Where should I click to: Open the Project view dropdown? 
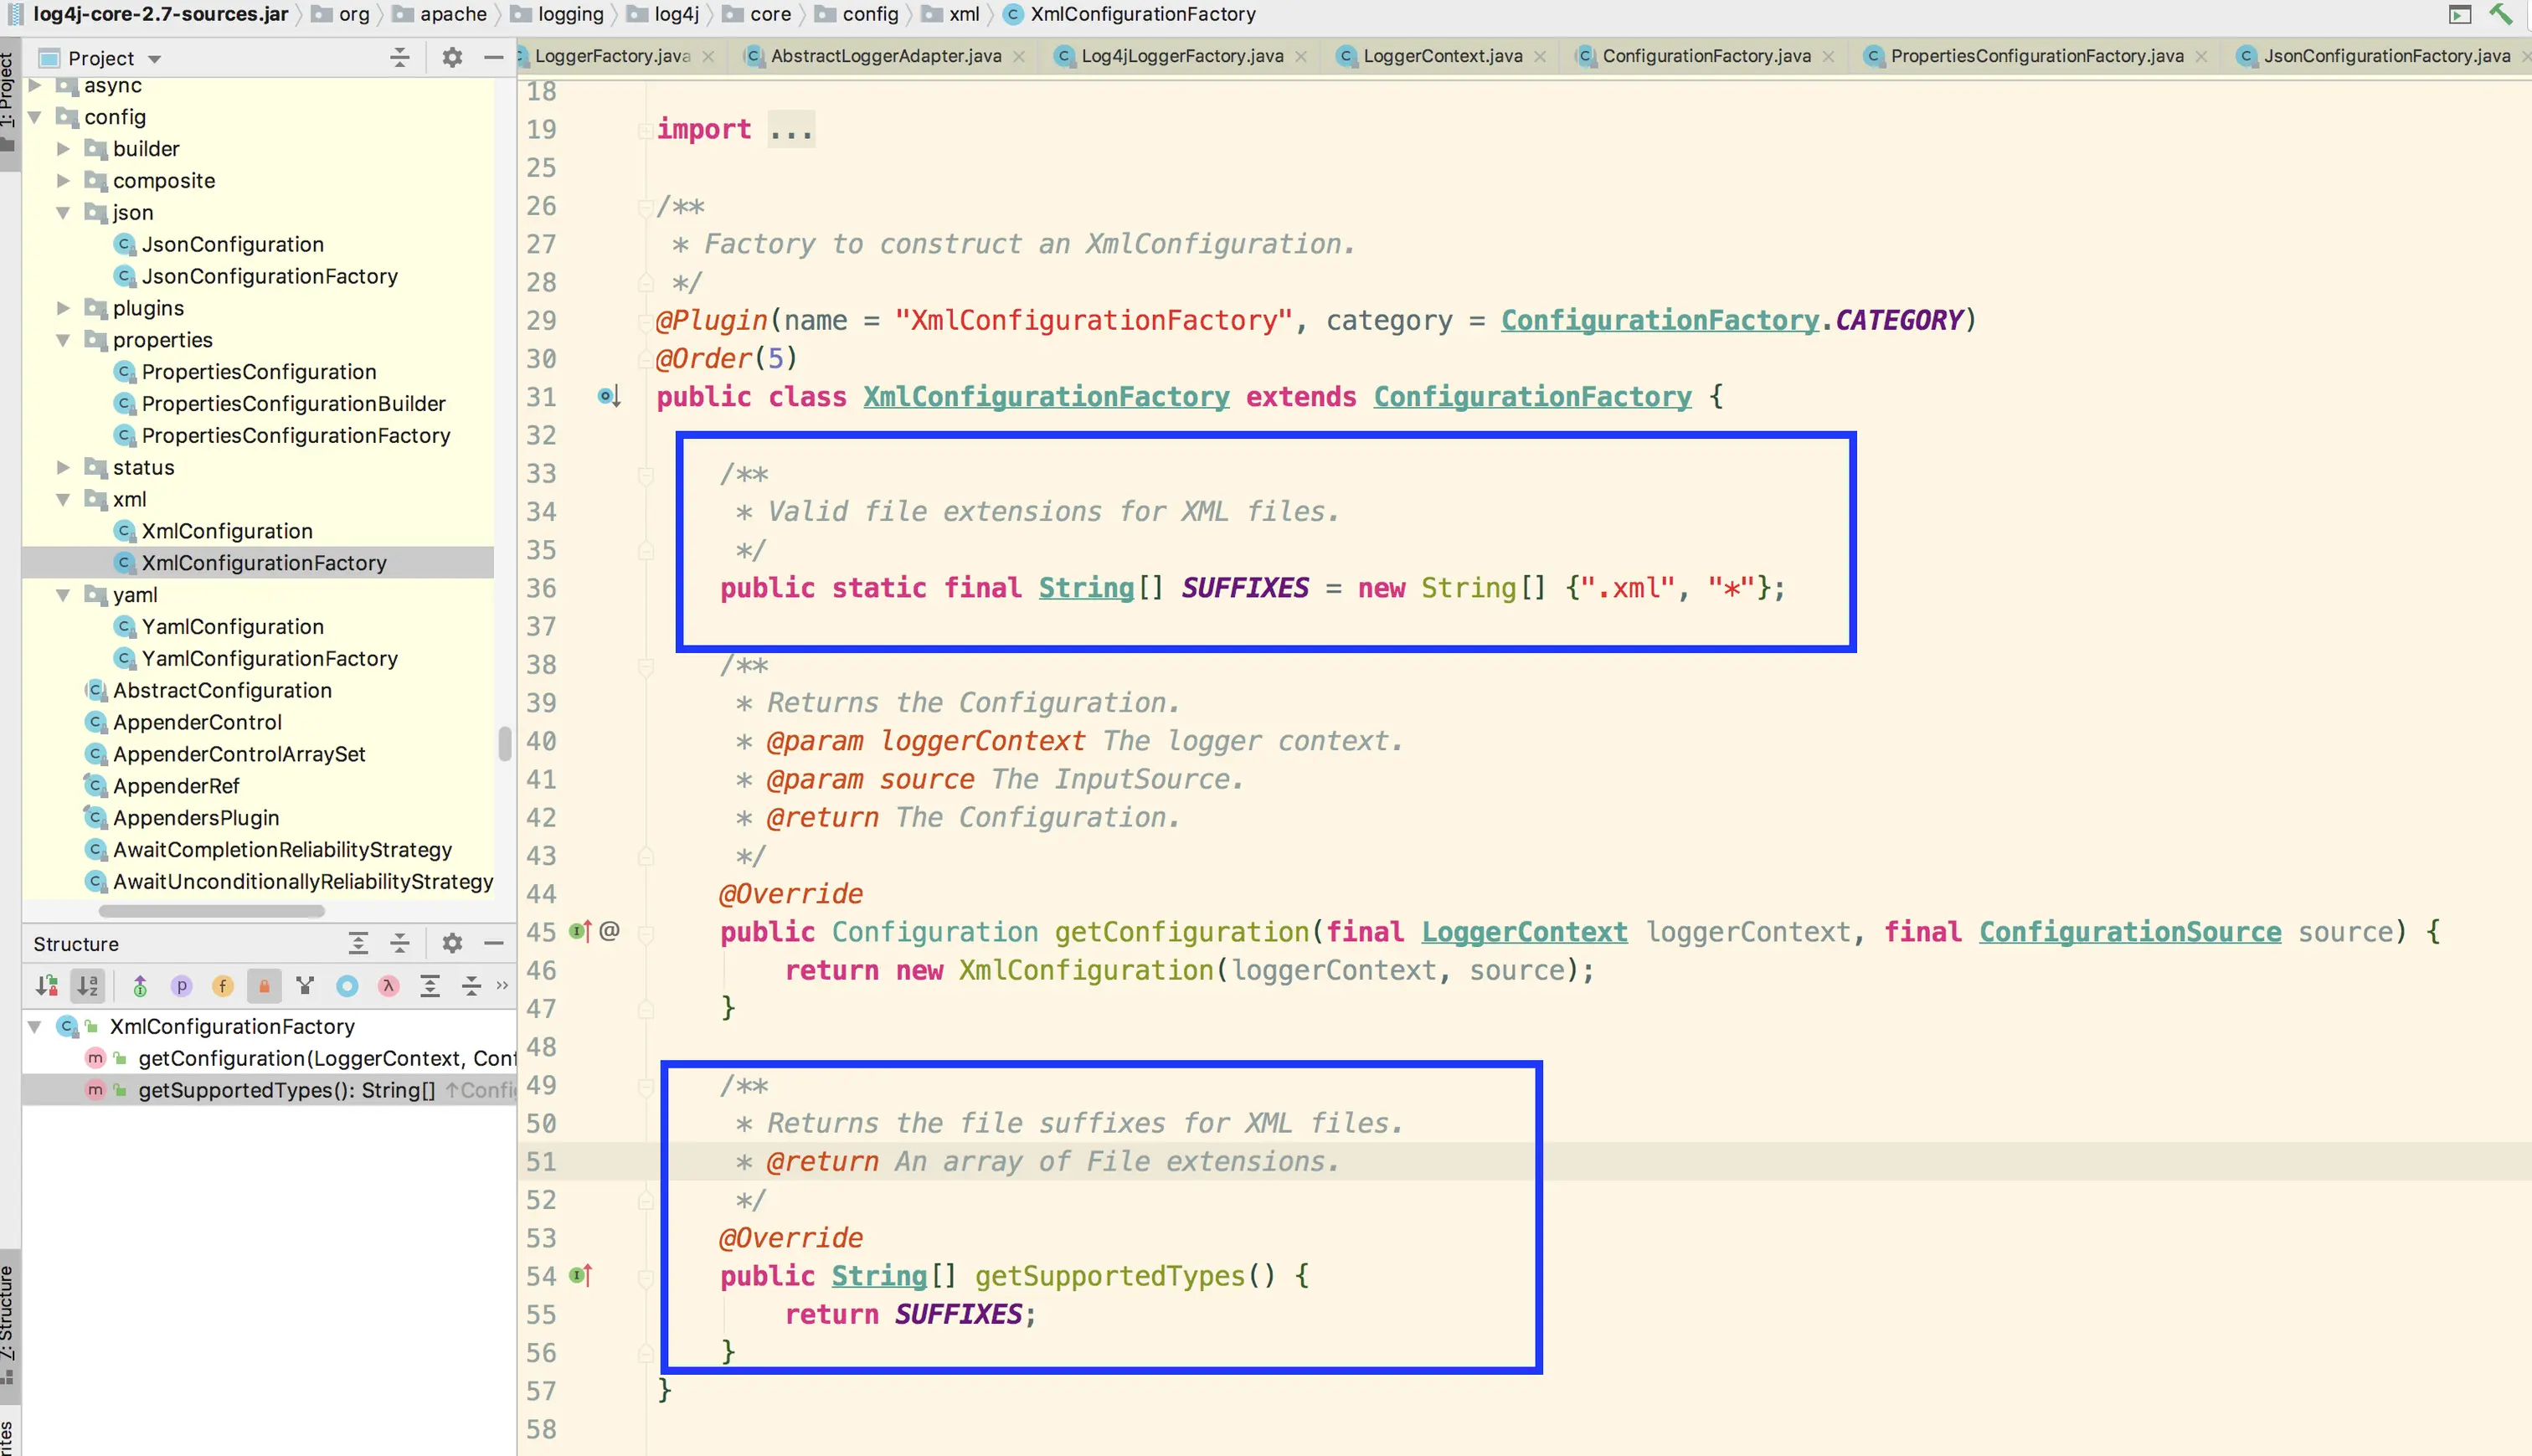[x=154, y=59]
